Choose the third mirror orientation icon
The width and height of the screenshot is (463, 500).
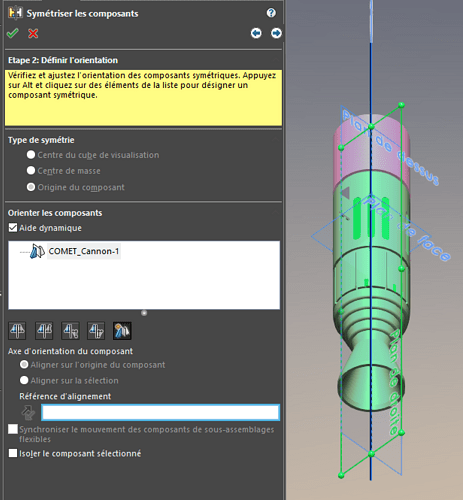[x=70, y=331]
